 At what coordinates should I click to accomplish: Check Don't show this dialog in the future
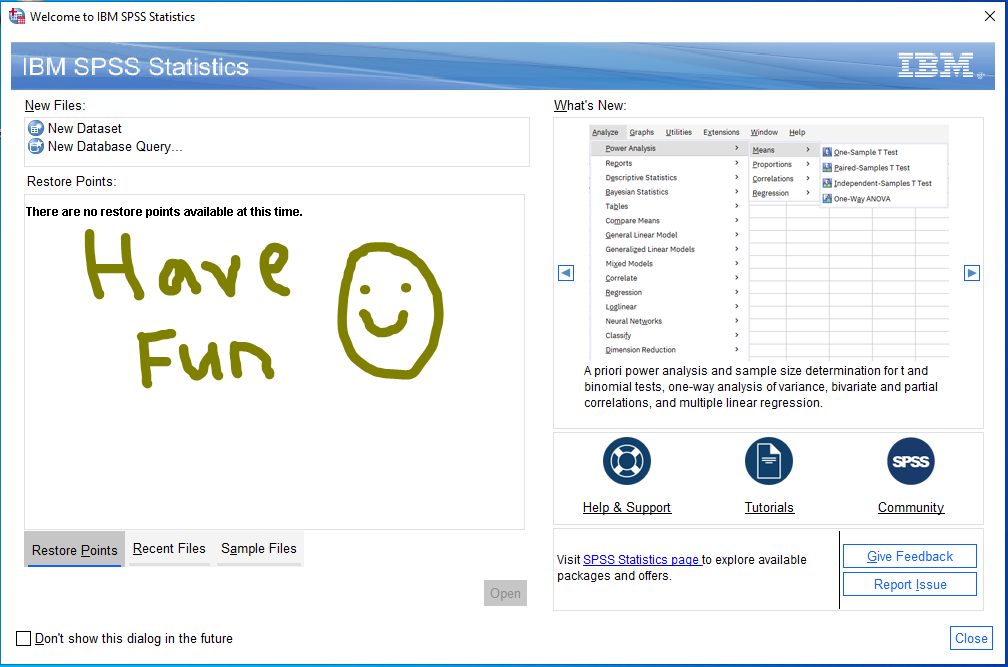point(23,638)
